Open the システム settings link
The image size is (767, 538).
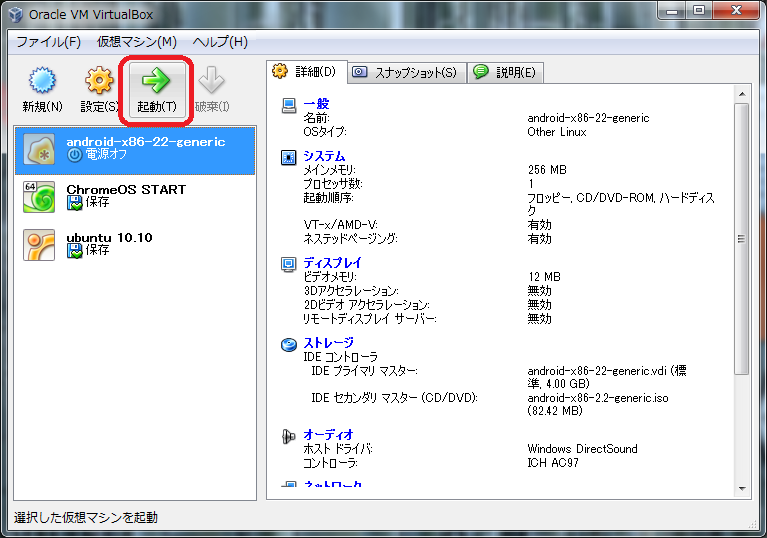pyautogui.click(x=324, y=156)
